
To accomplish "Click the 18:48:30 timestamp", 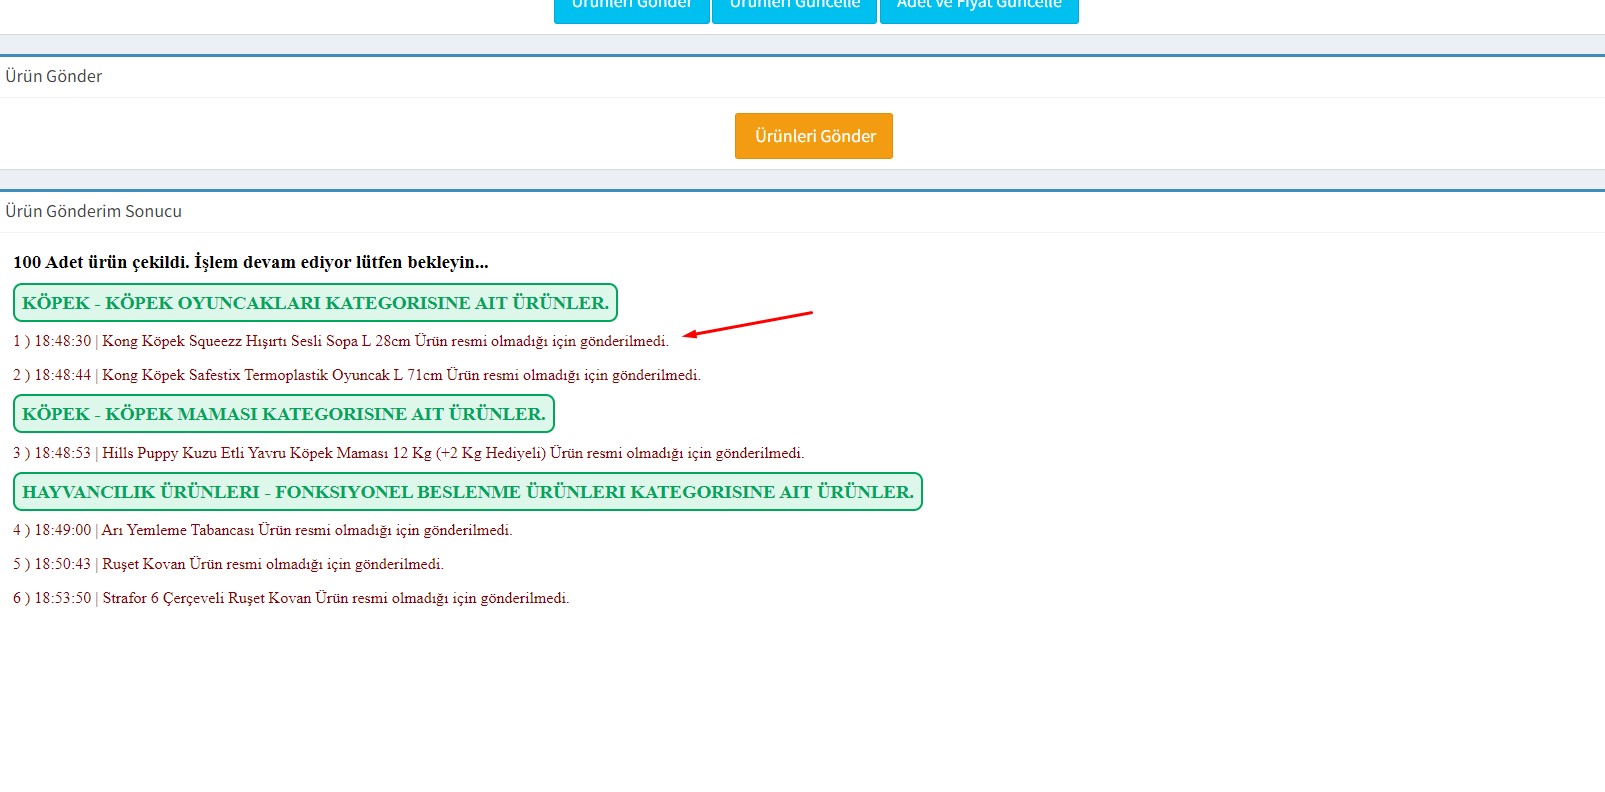I will 62,341.
